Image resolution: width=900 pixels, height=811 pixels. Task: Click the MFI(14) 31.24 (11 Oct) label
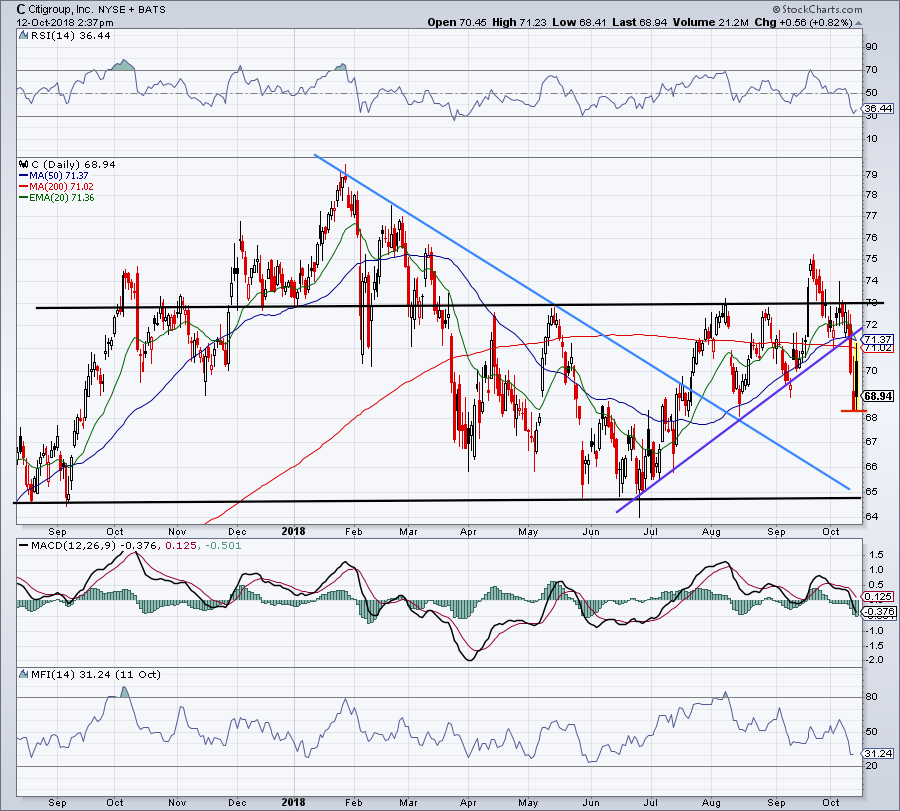(x=95, y=674)
